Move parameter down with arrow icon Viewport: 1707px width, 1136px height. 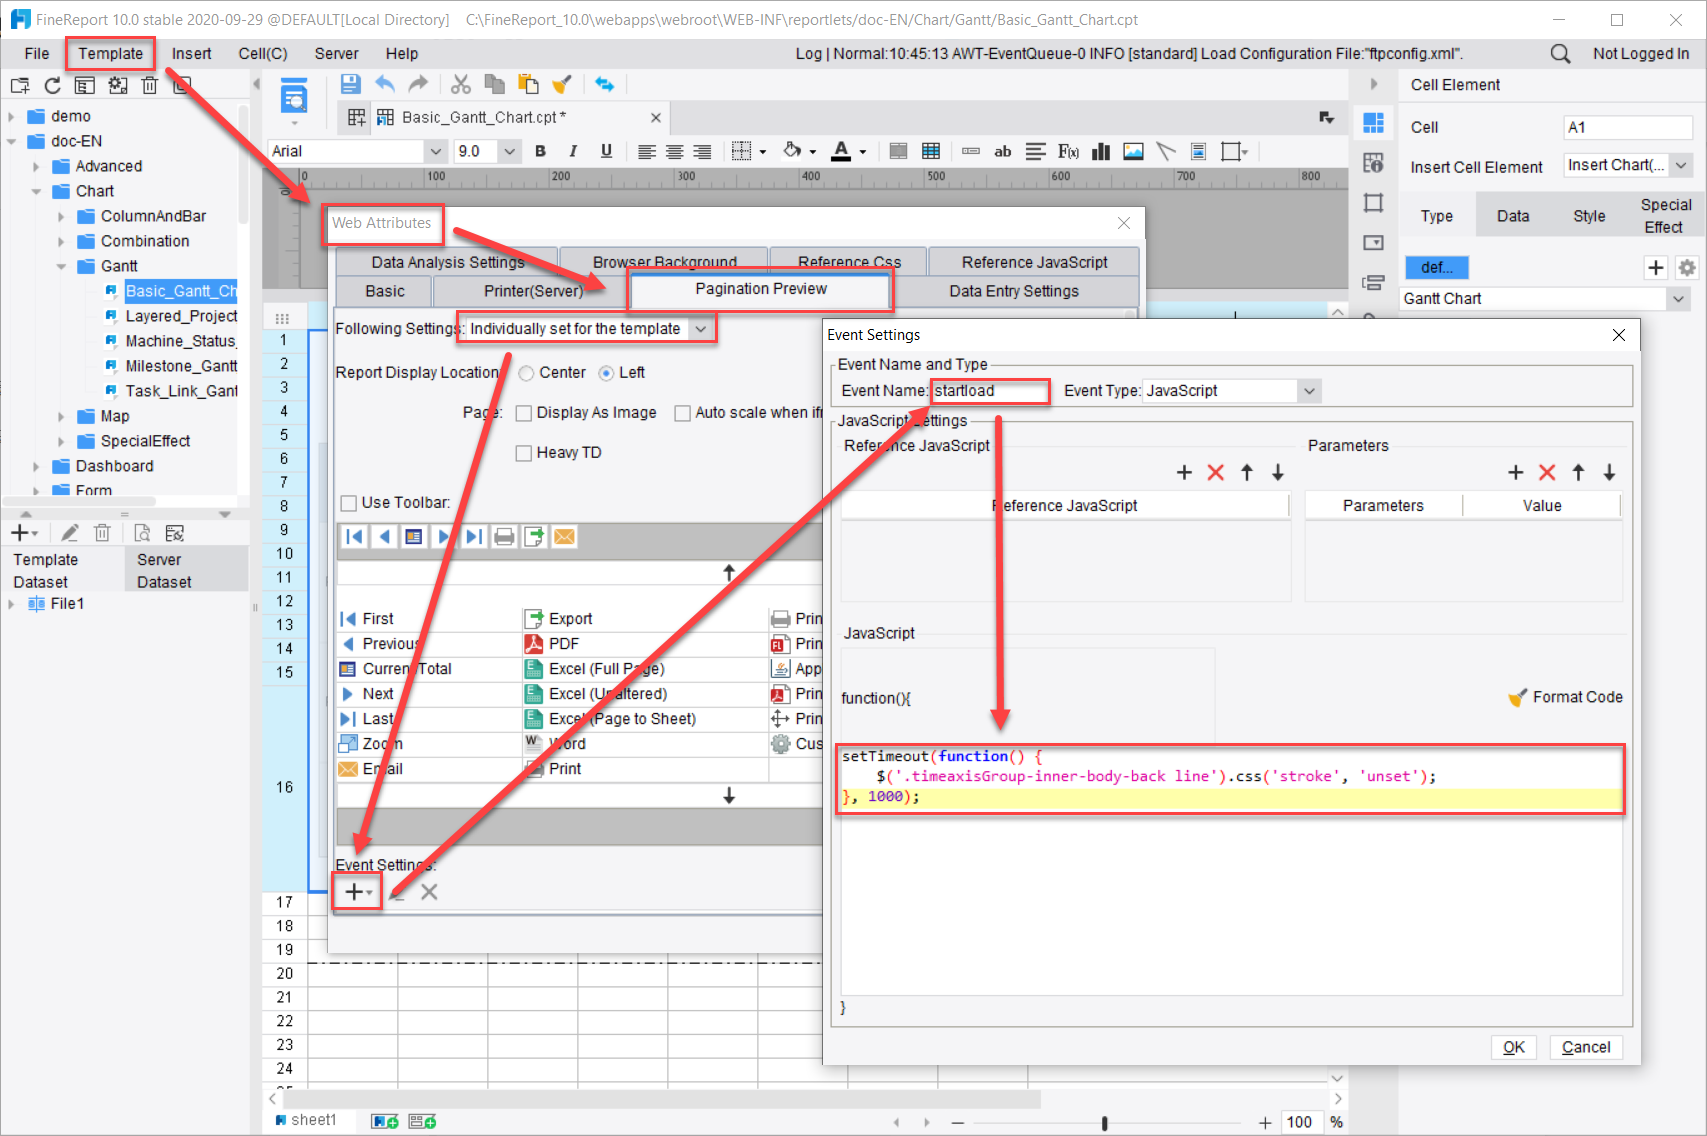(1609, 472)
